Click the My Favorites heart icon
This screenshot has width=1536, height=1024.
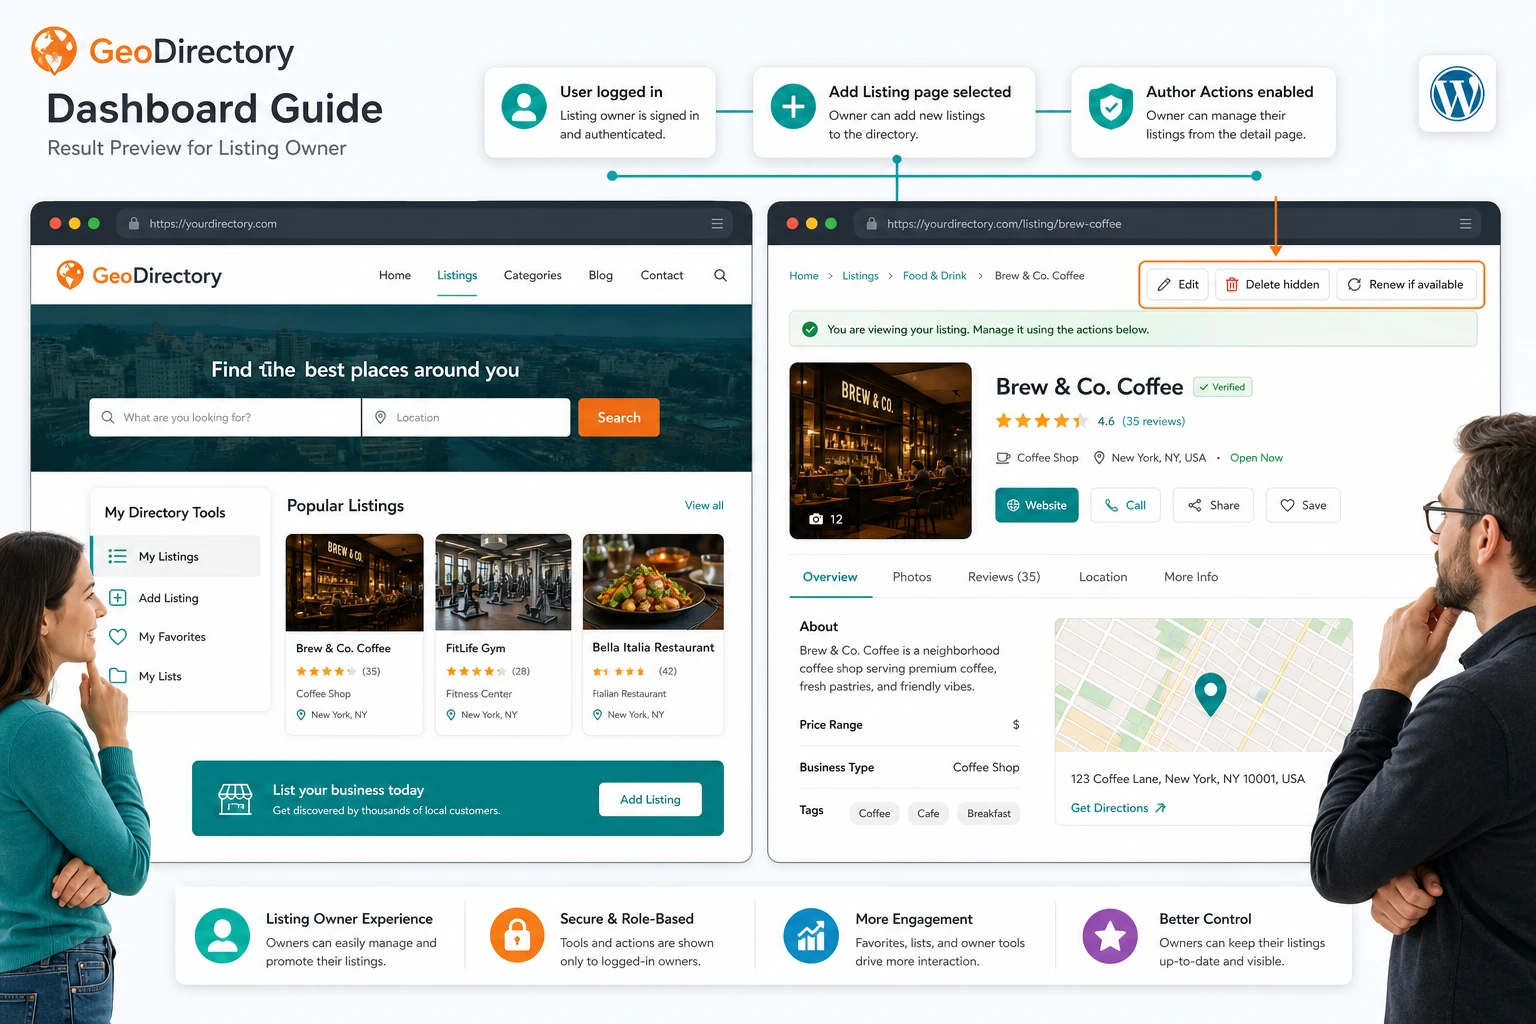pos(117,637)
